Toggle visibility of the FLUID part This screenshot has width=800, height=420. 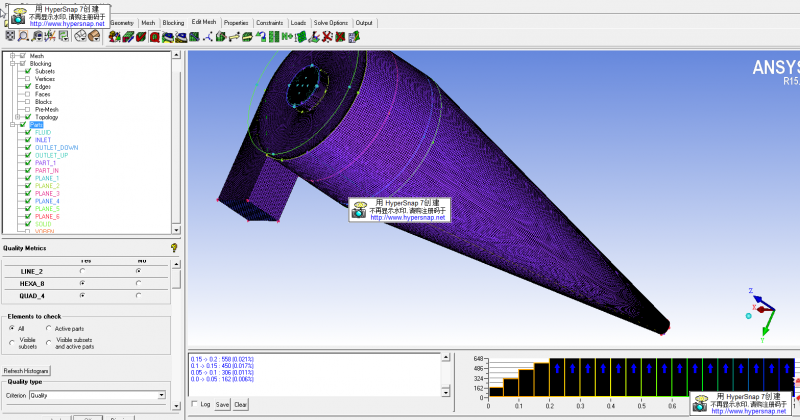[x=28, y=132]
